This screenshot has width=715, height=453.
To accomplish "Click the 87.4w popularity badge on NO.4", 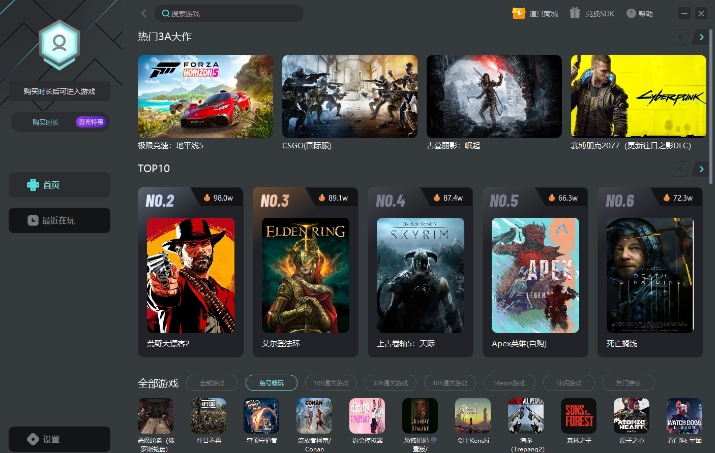I will [x=448, y=198].
